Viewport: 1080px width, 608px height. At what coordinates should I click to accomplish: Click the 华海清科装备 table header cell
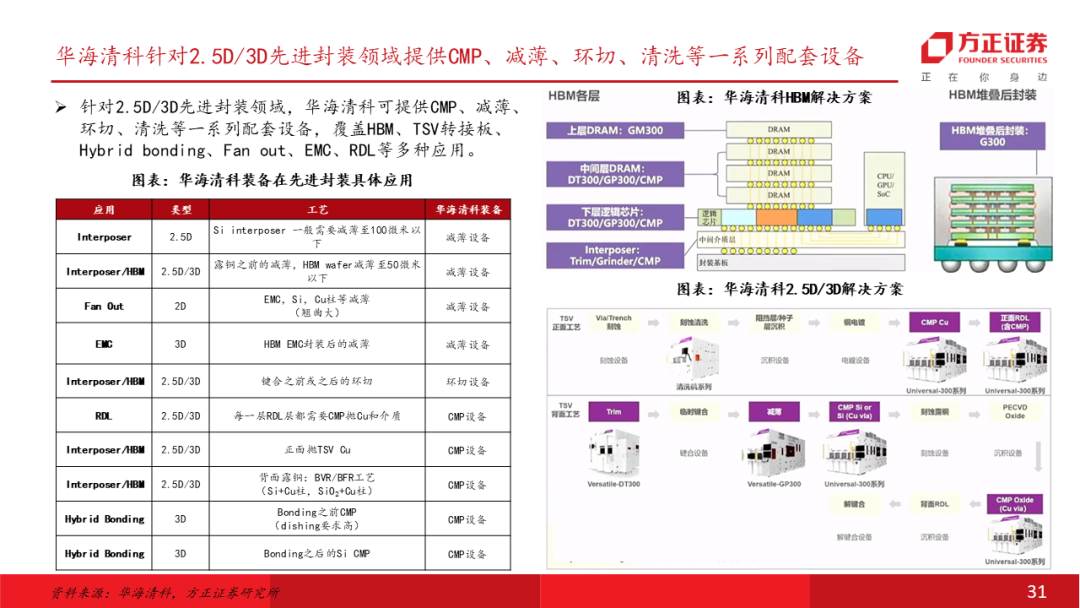(468, 210)
